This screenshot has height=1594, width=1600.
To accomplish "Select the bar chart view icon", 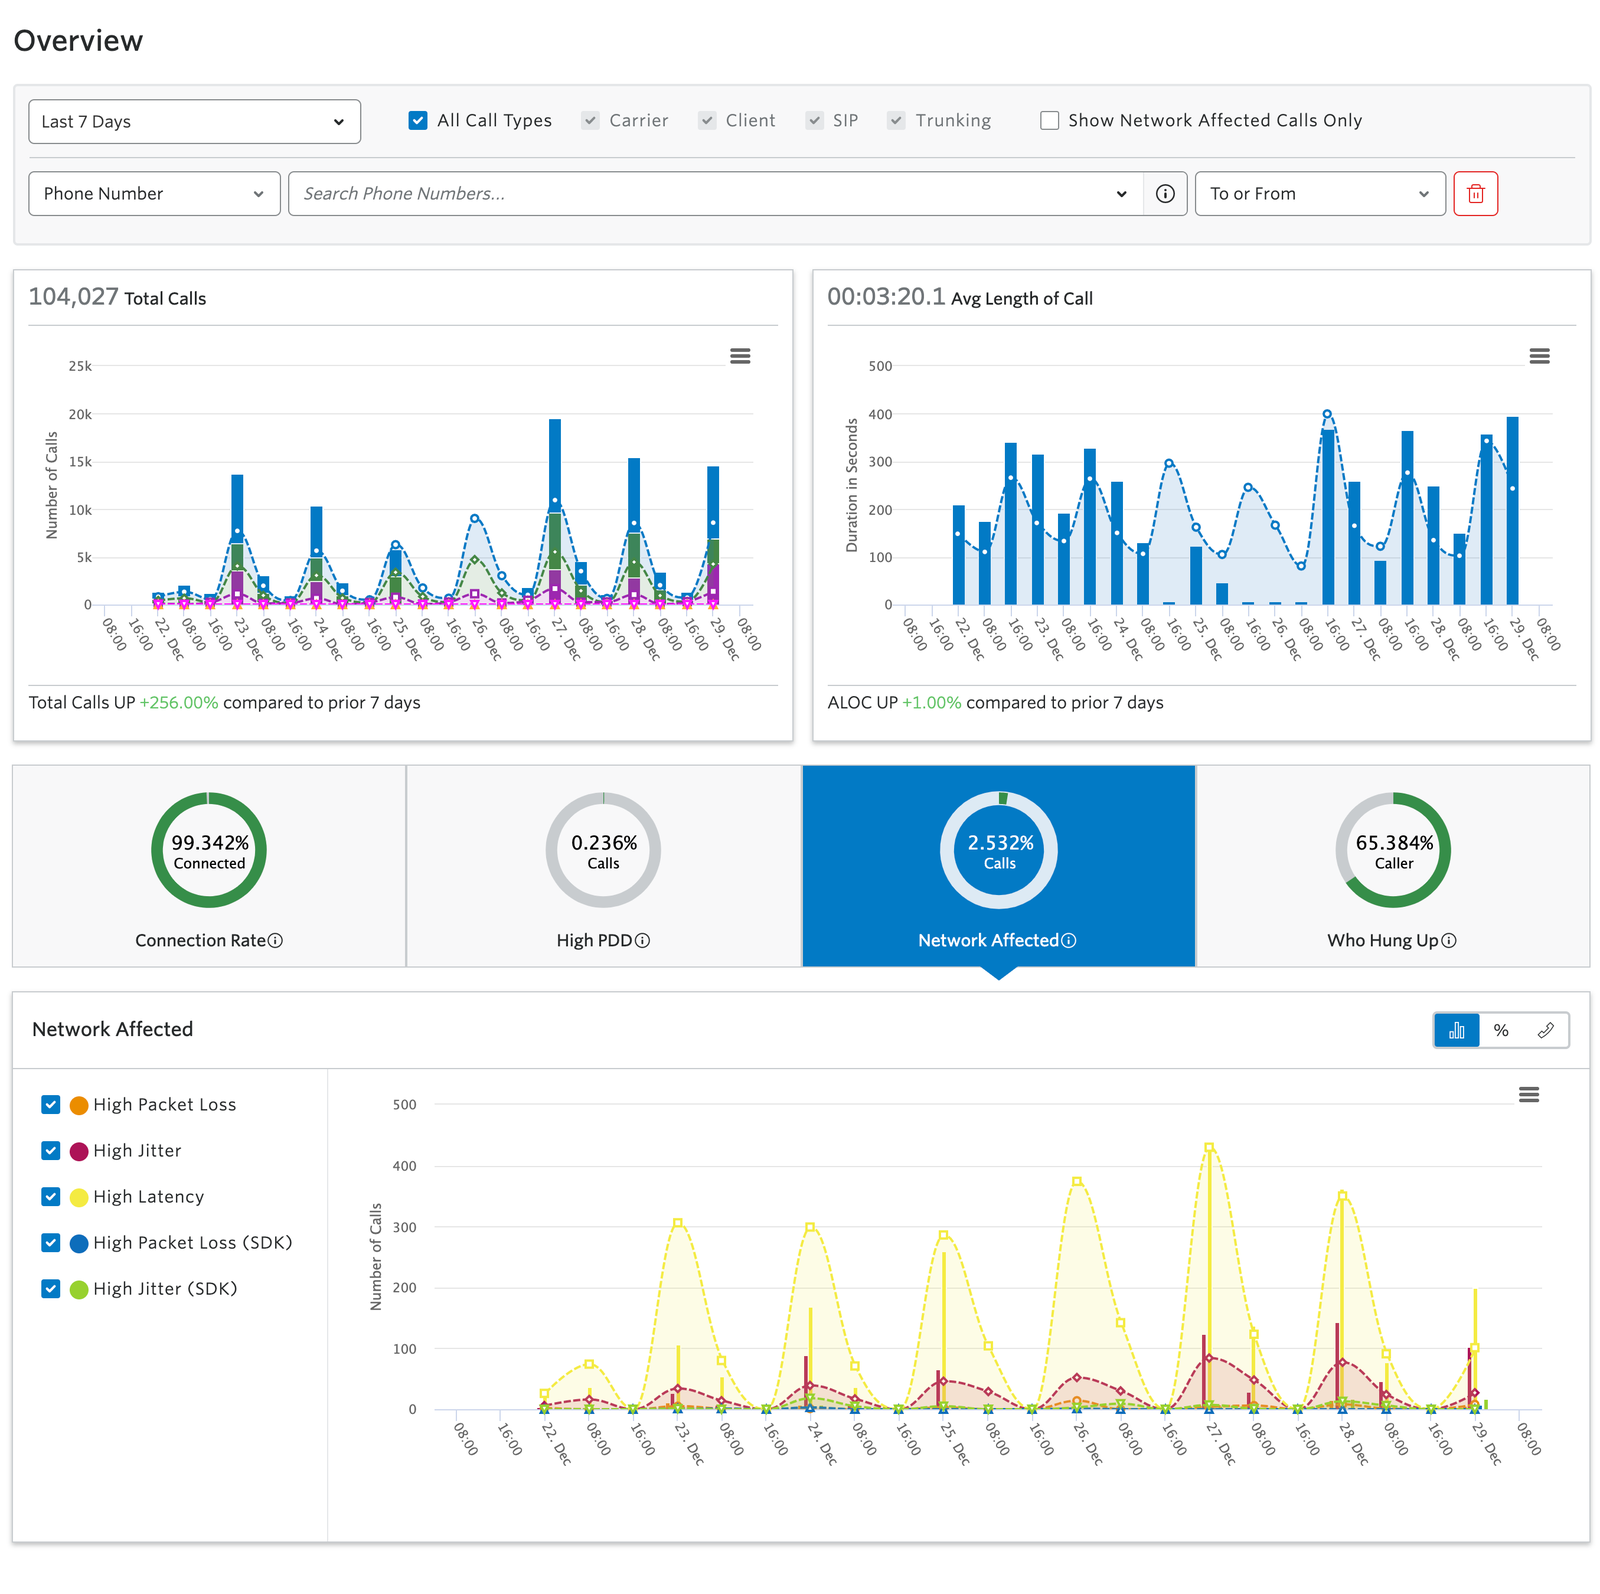I will click(x=1457, y=1029).
